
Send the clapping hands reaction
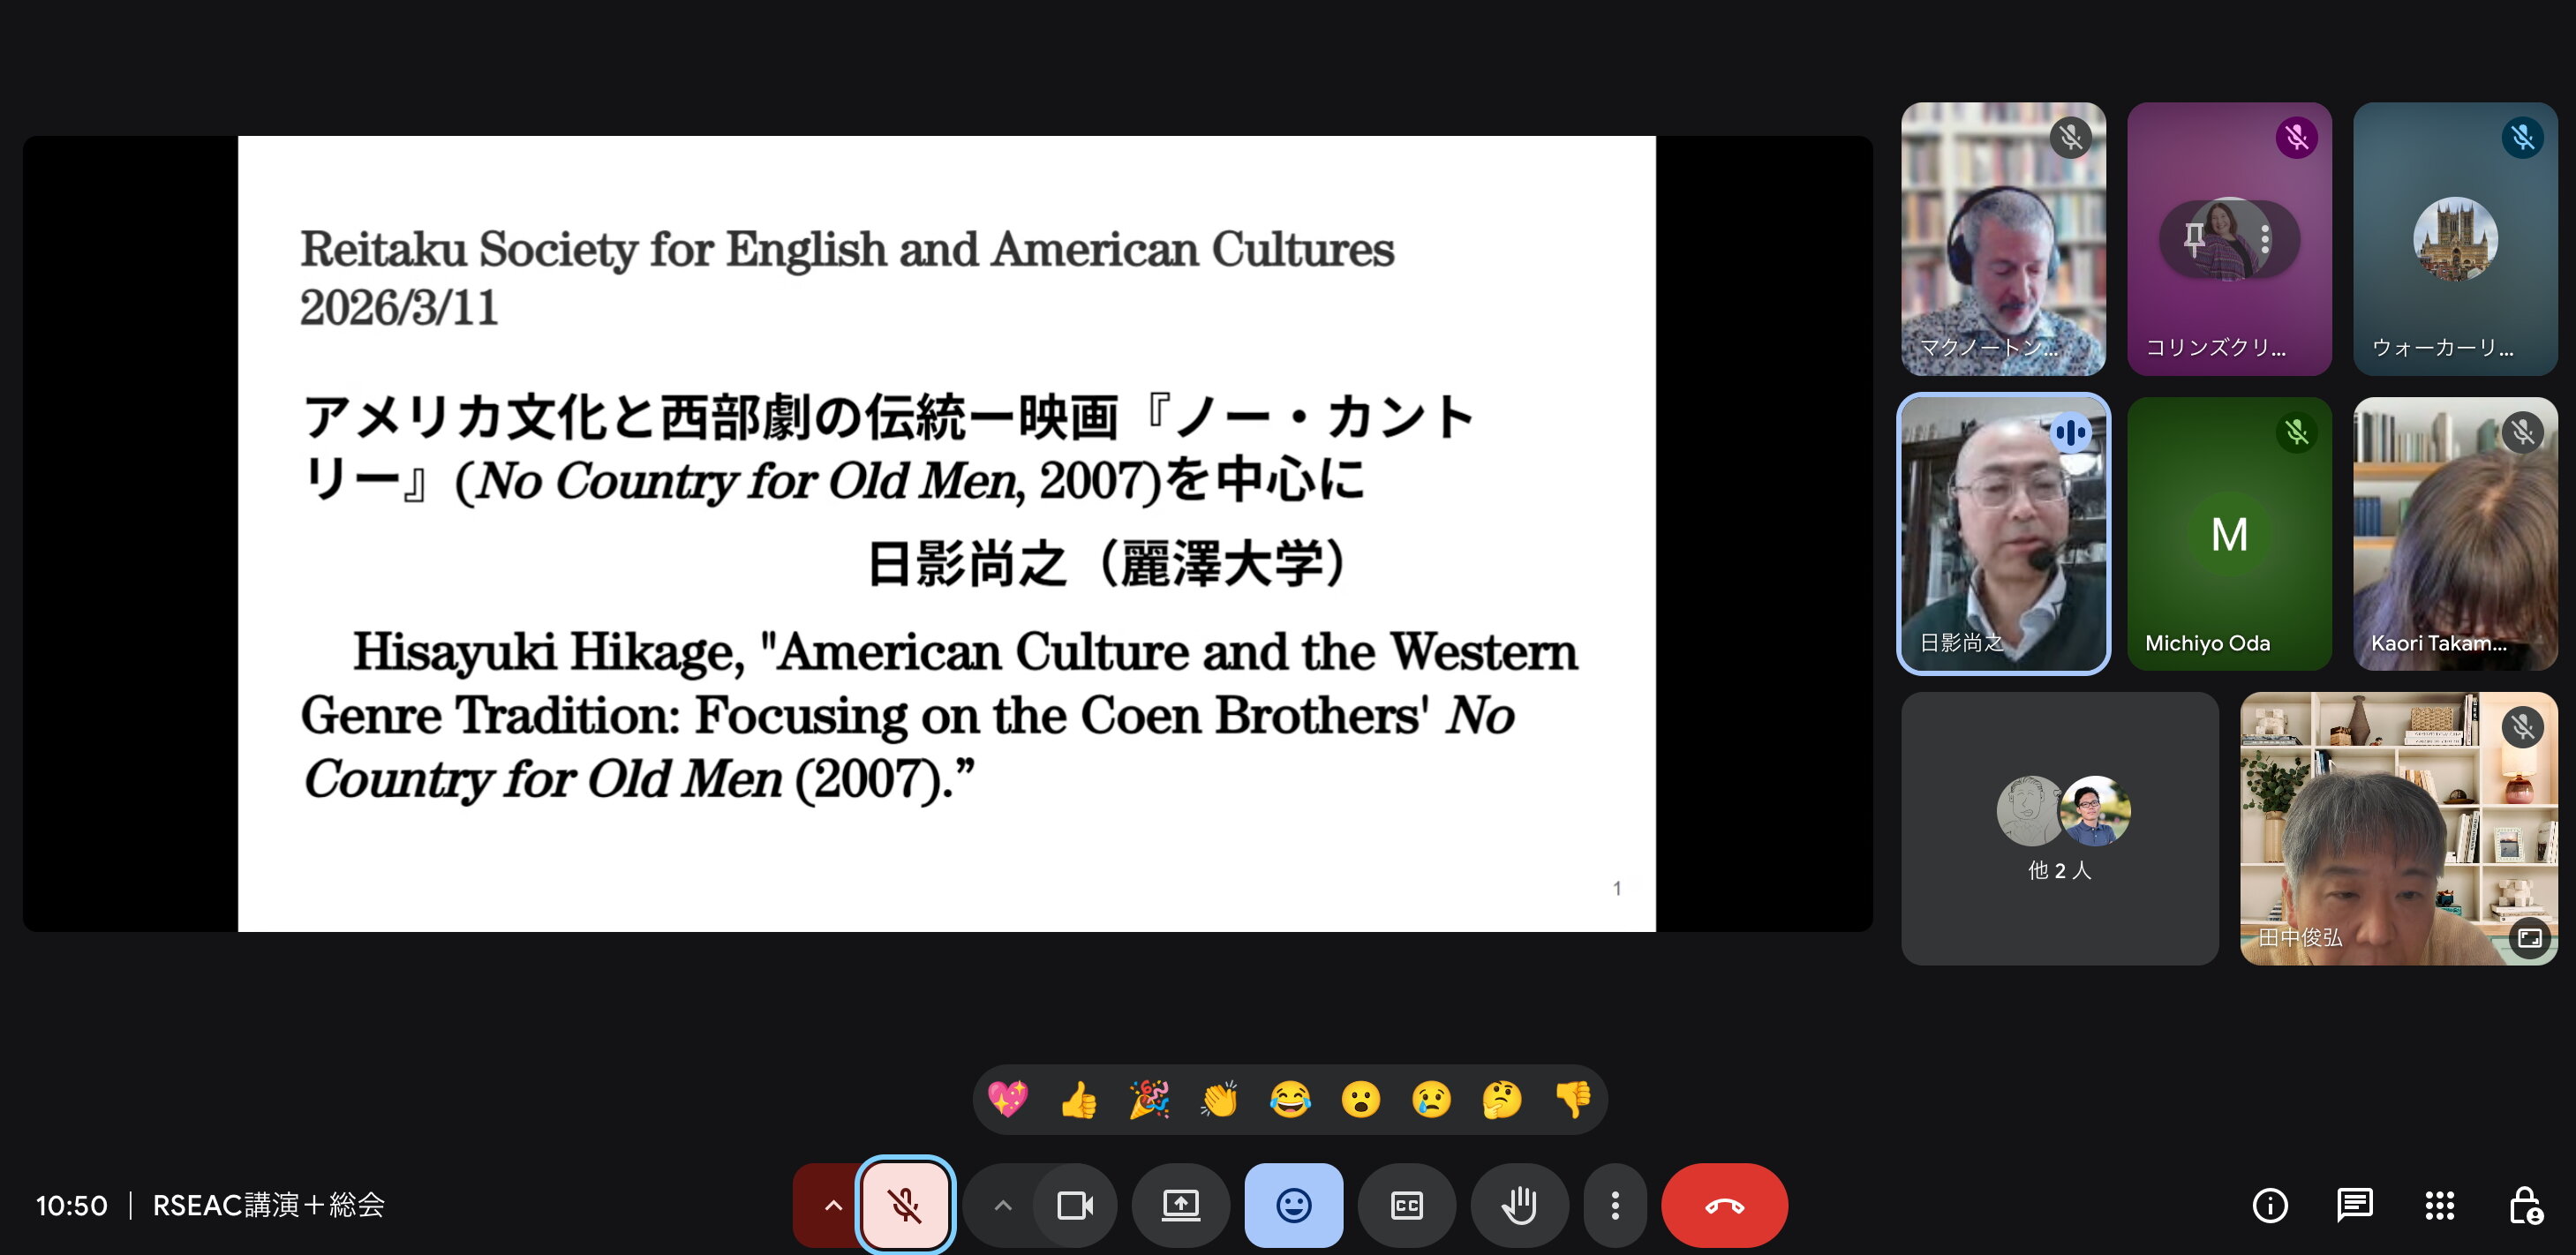[1219, 1100]
